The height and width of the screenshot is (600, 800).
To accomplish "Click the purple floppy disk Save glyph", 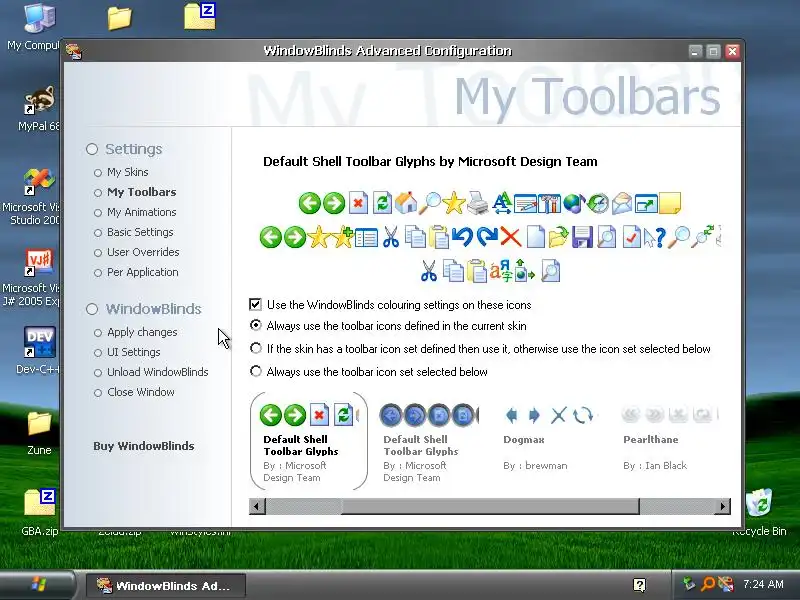I will [x=582, y=237].
